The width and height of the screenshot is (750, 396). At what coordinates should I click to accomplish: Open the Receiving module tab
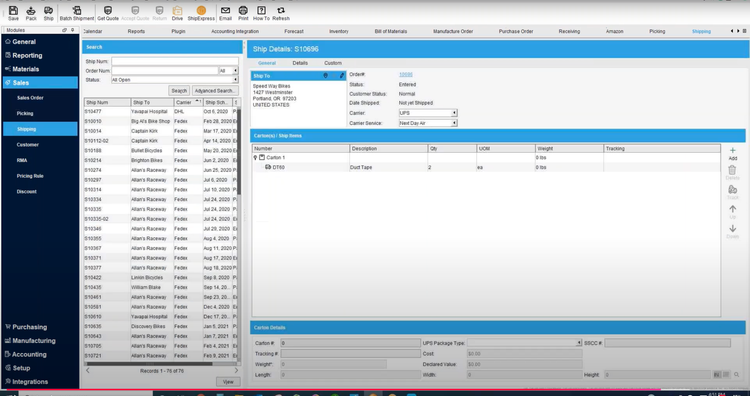point(569,32)
